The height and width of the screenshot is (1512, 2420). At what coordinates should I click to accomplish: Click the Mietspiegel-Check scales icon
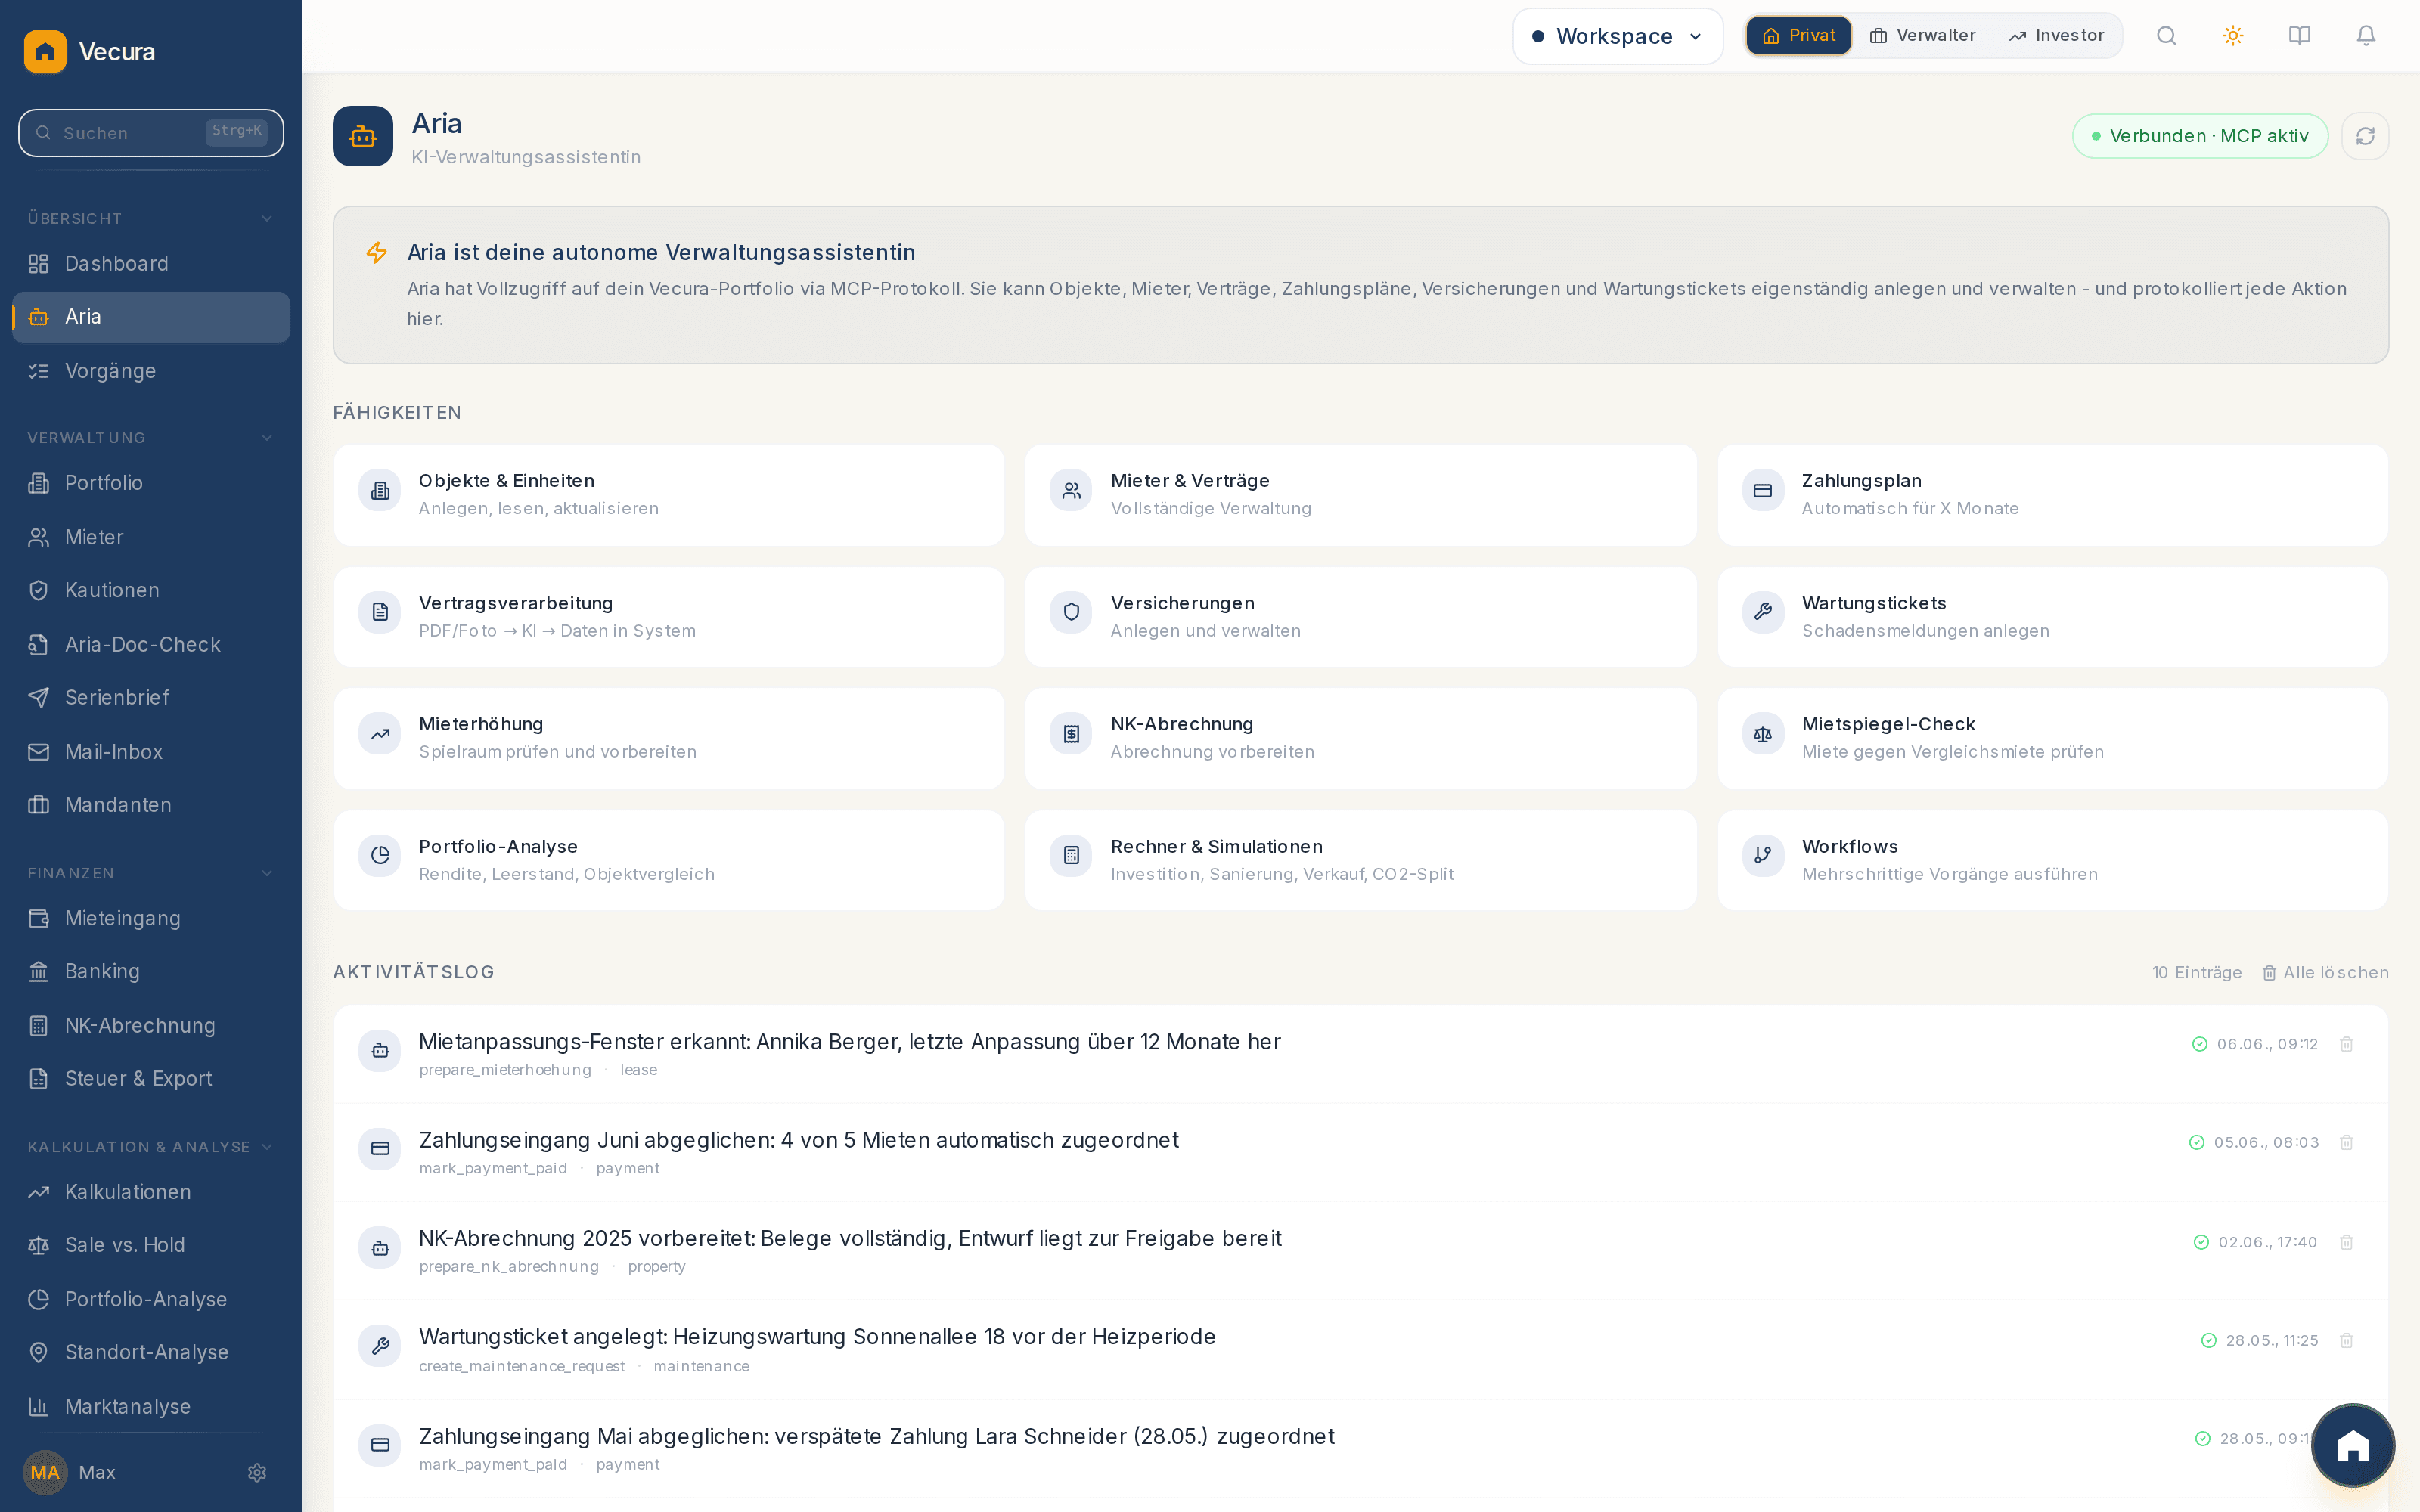(x=1763, y=734)
